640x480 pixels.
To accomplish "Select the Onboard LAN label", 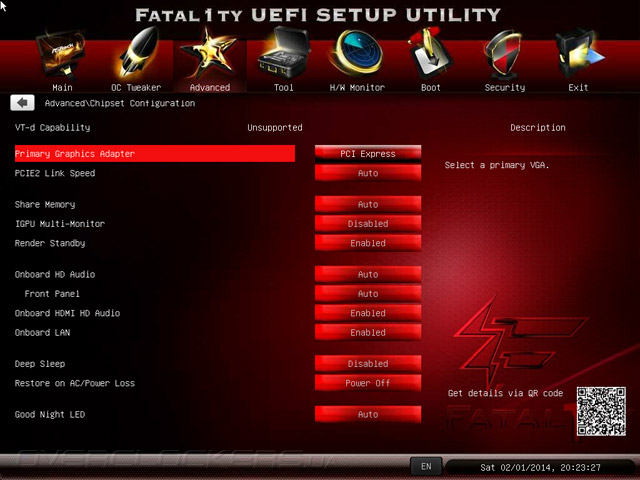I will (42, 332).
